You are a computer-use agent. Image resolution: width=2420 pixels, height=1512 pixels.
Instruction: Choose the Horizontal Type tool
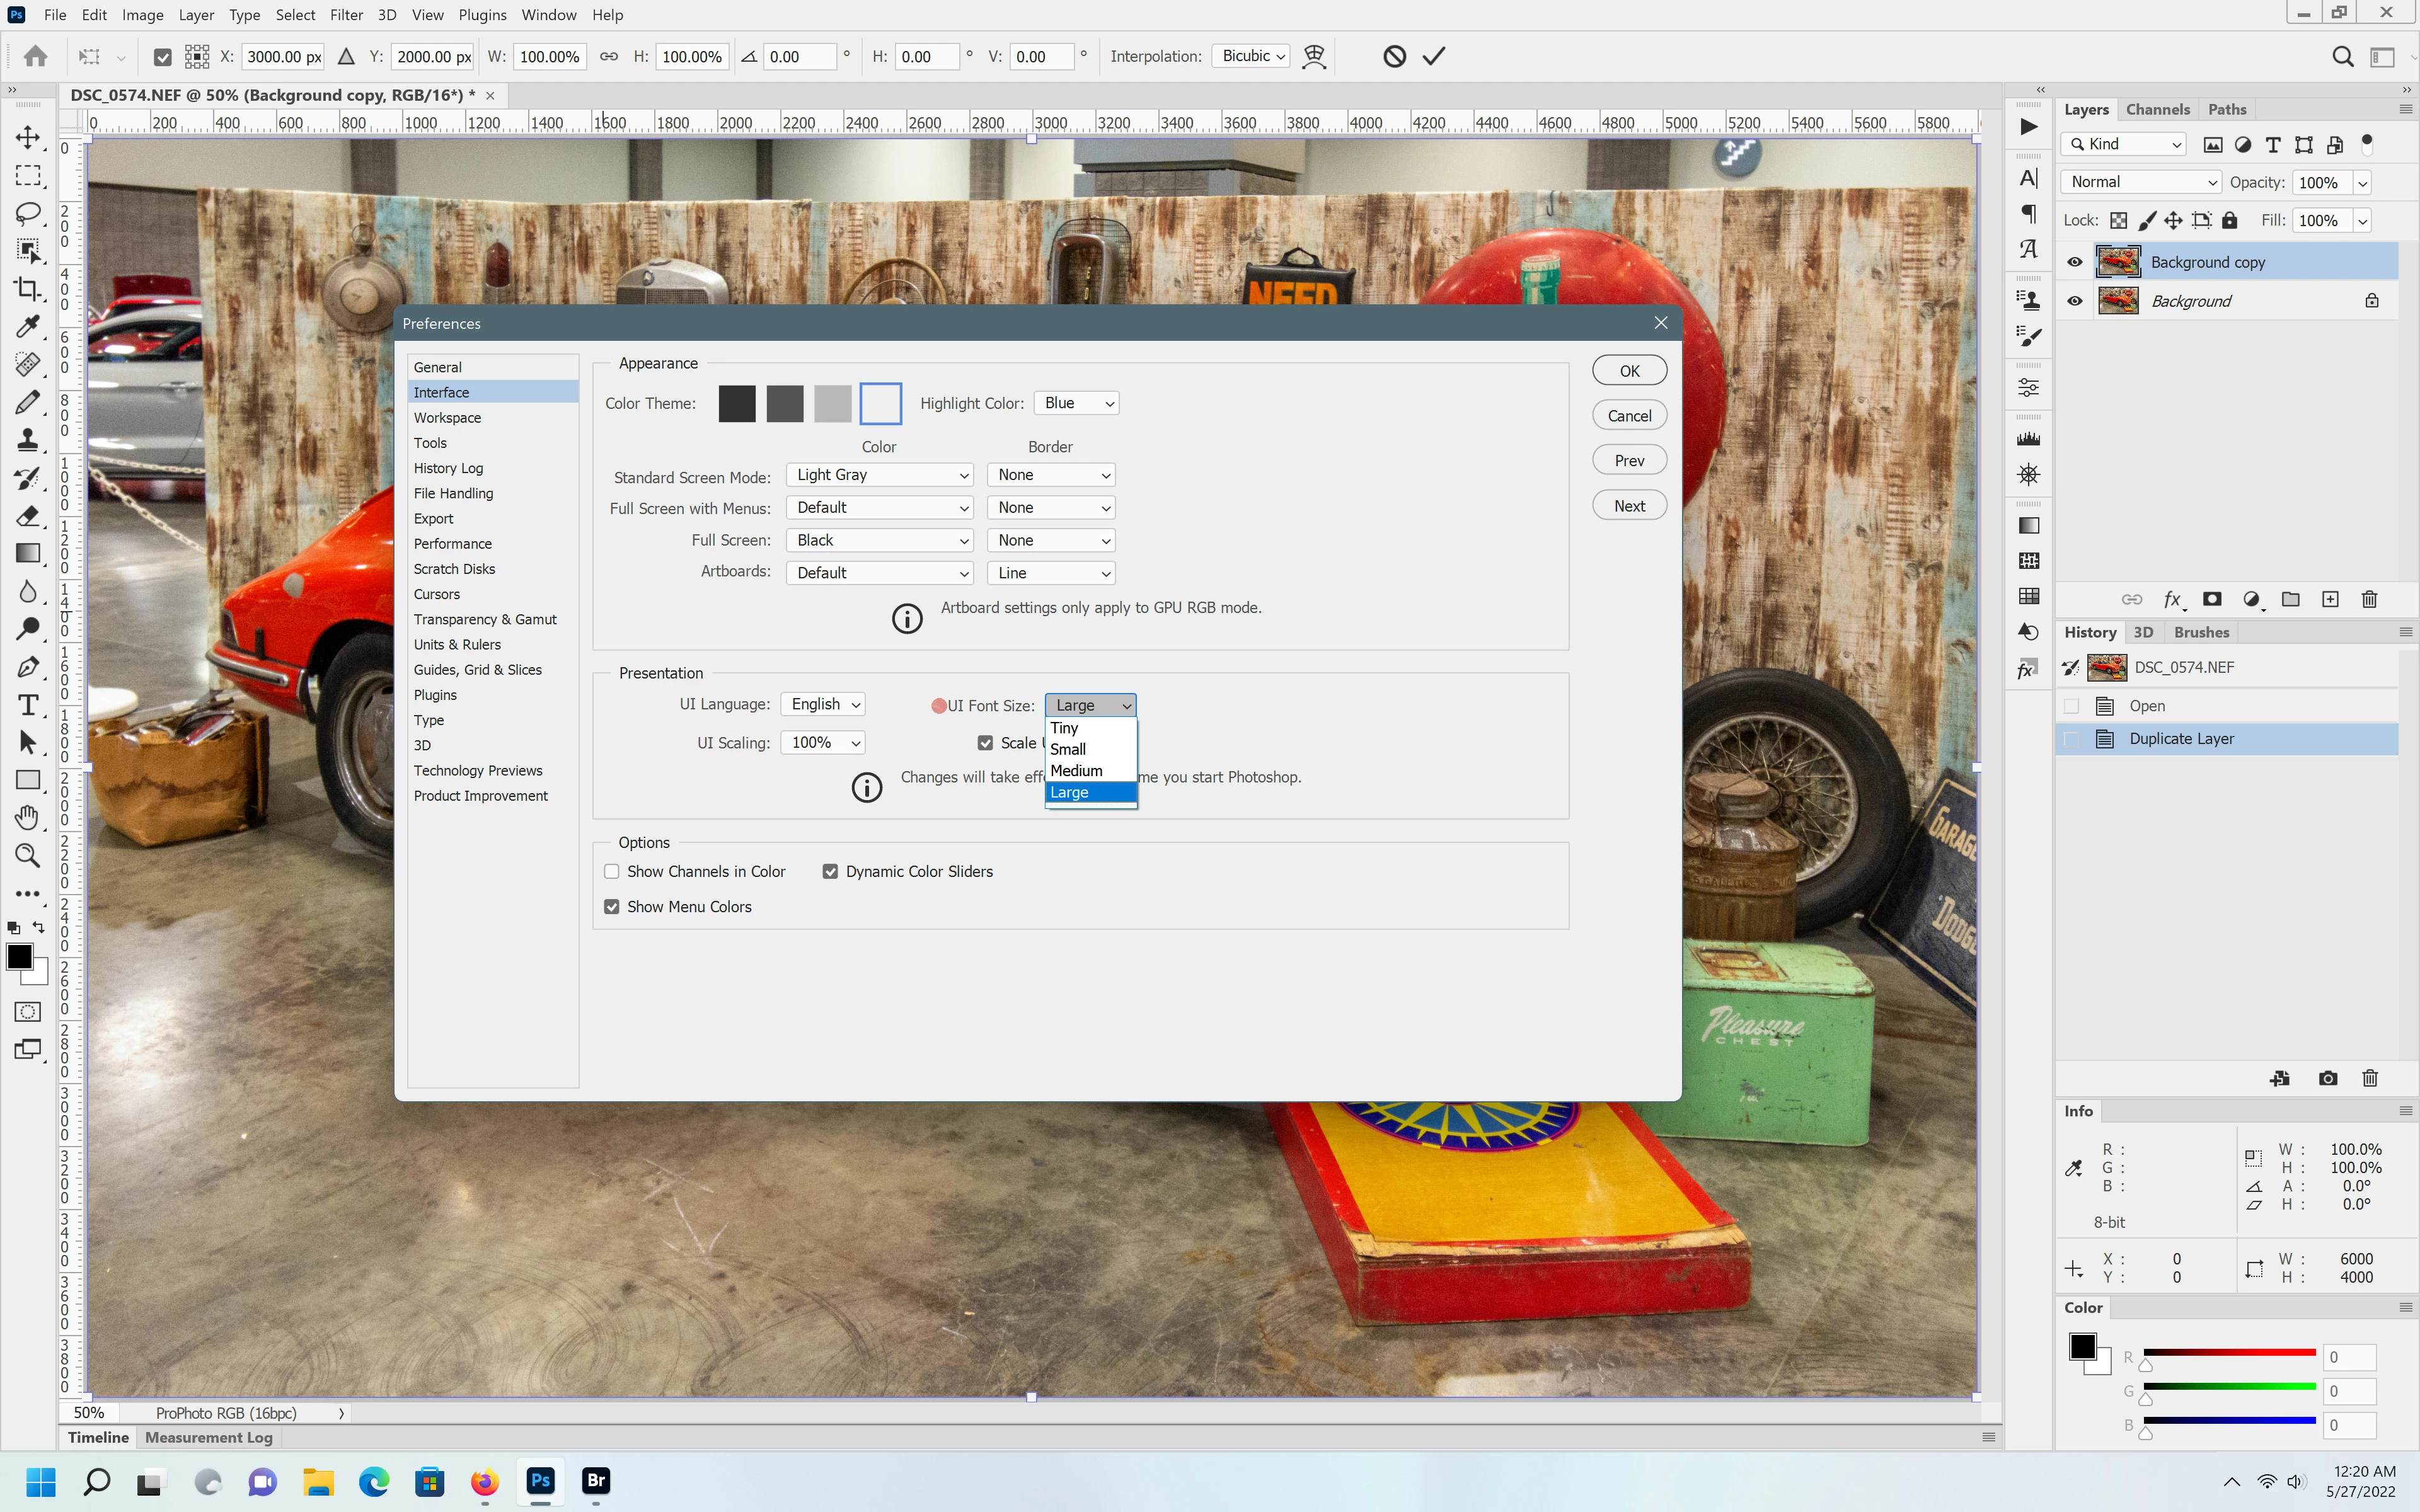click(28, 705)
